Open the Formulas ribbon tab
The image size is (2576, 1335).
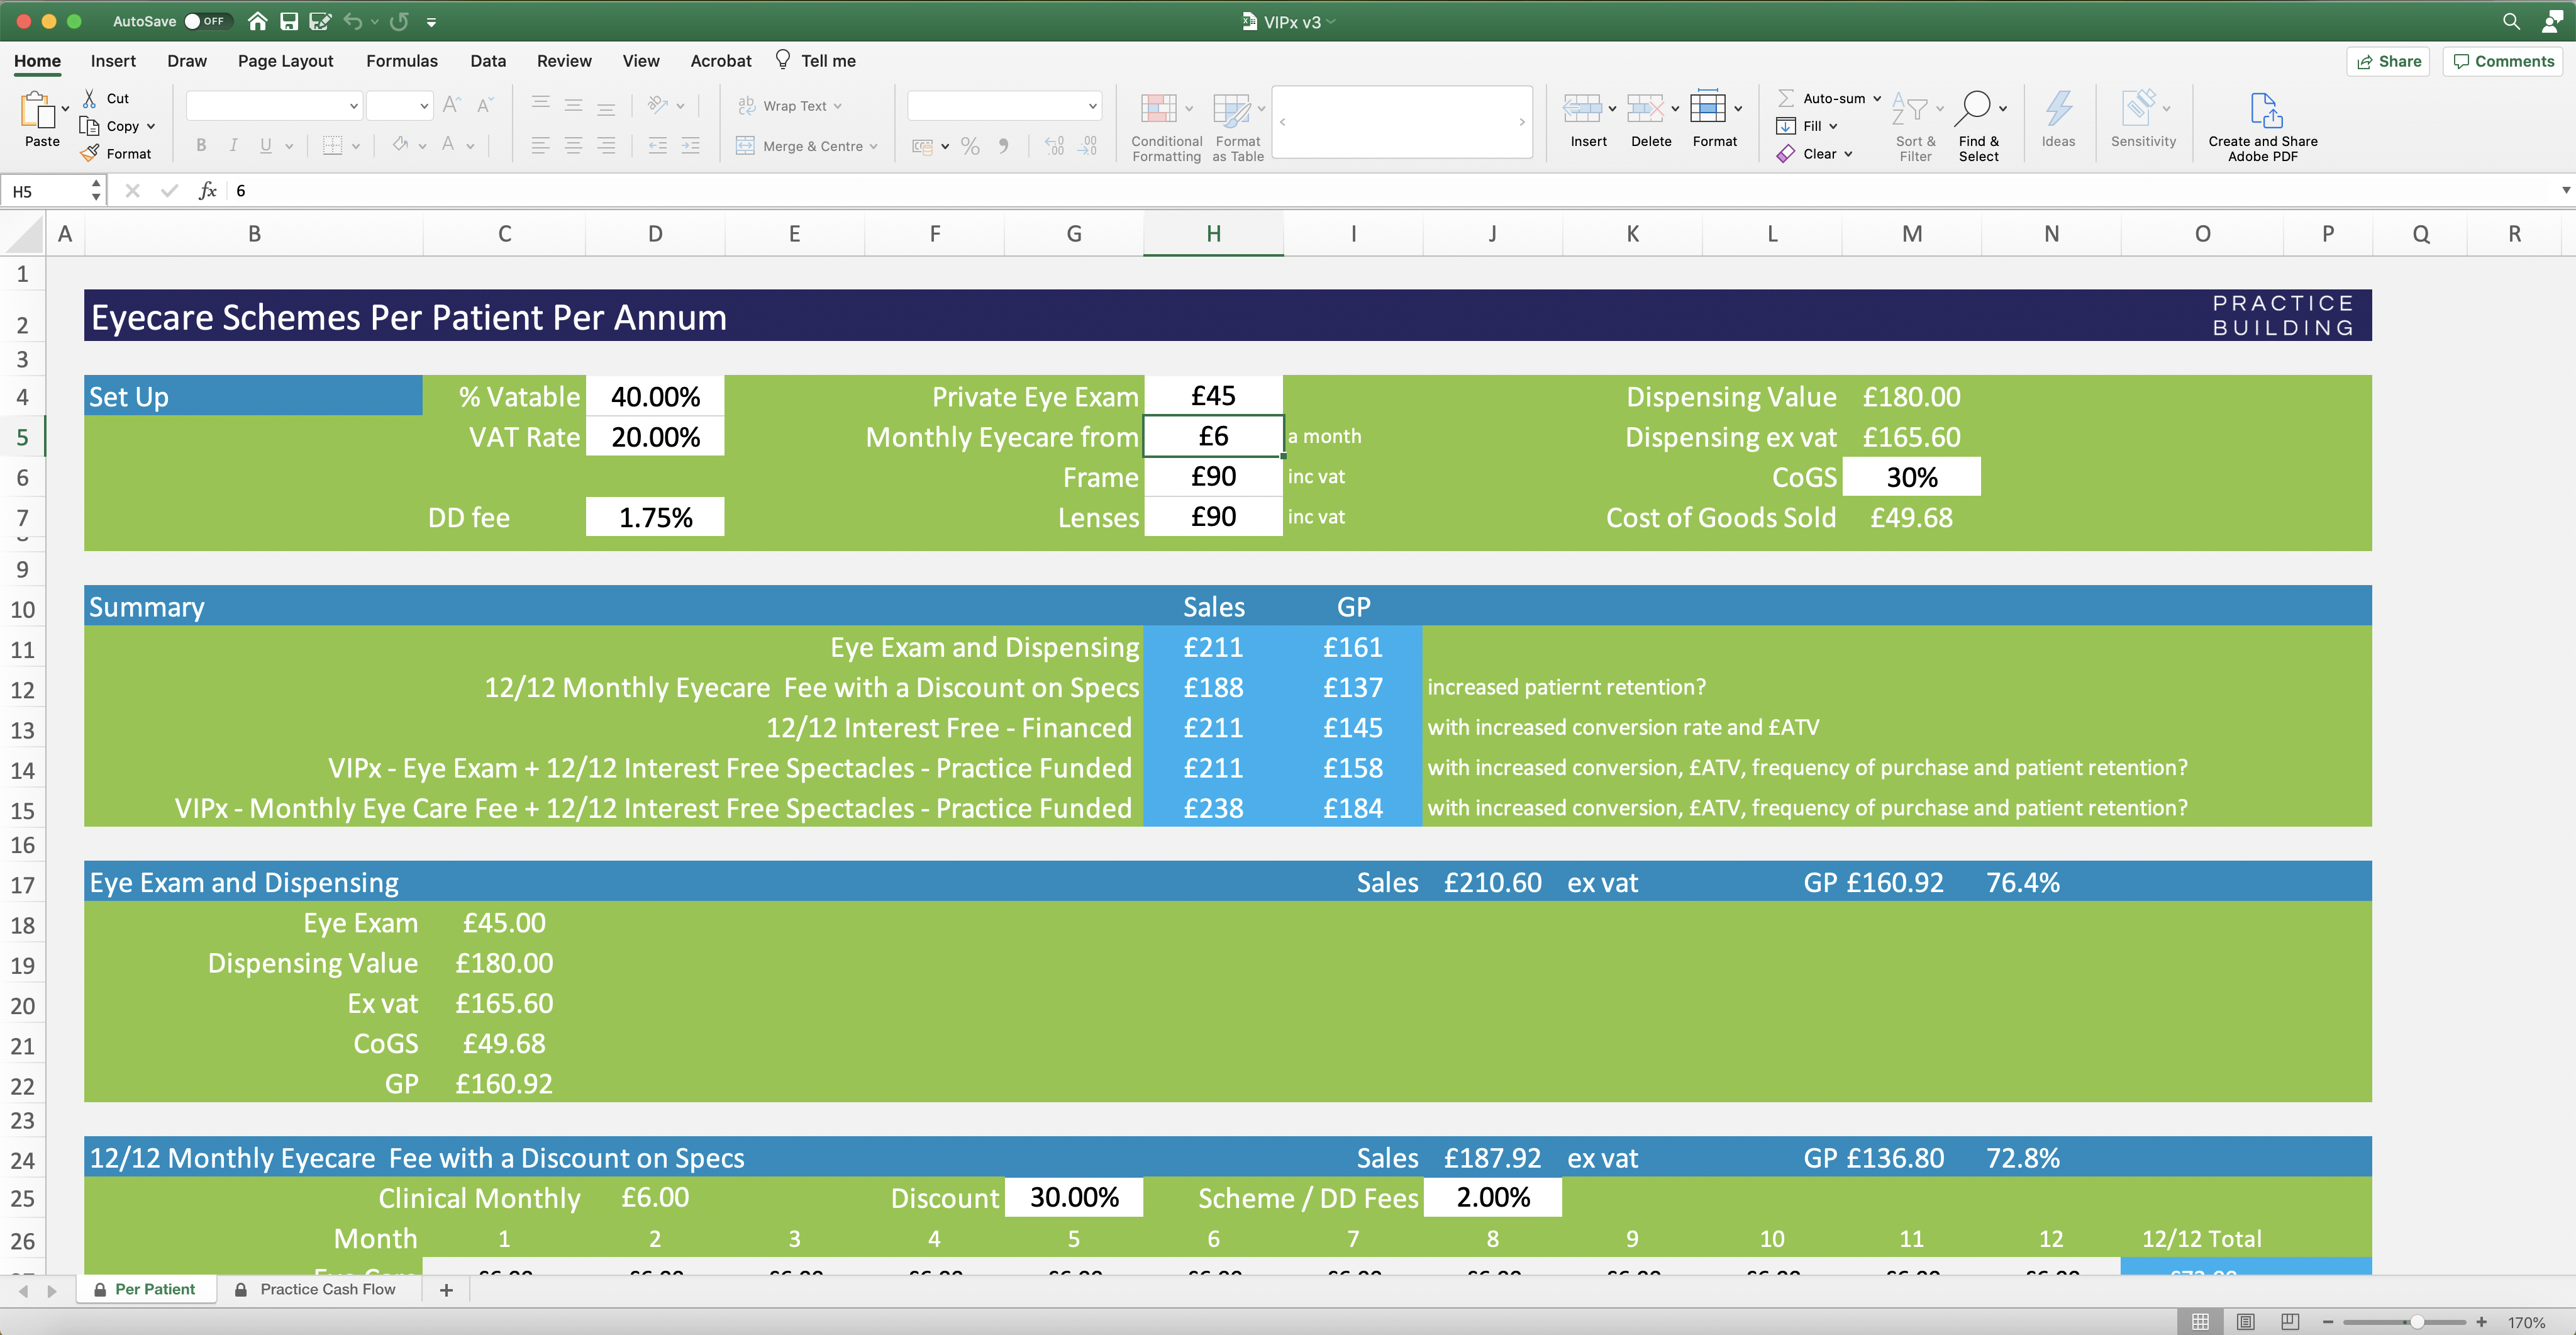pyautogui.click(x=401, y=61)
